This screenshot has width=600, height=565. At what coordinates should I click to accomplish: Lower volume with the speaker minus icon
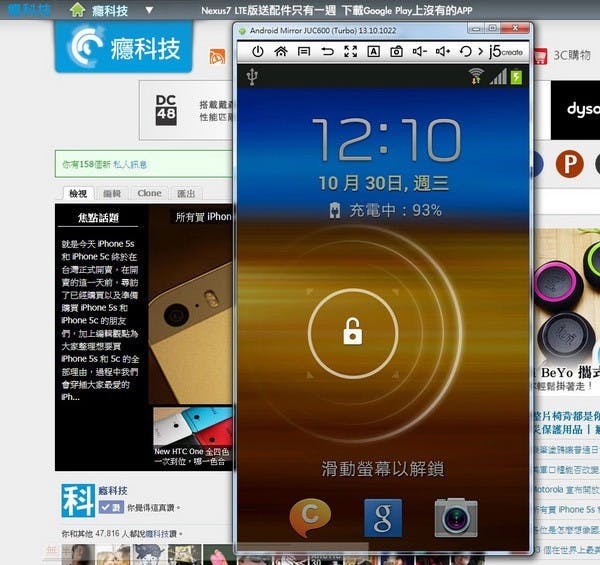point(419,51)
